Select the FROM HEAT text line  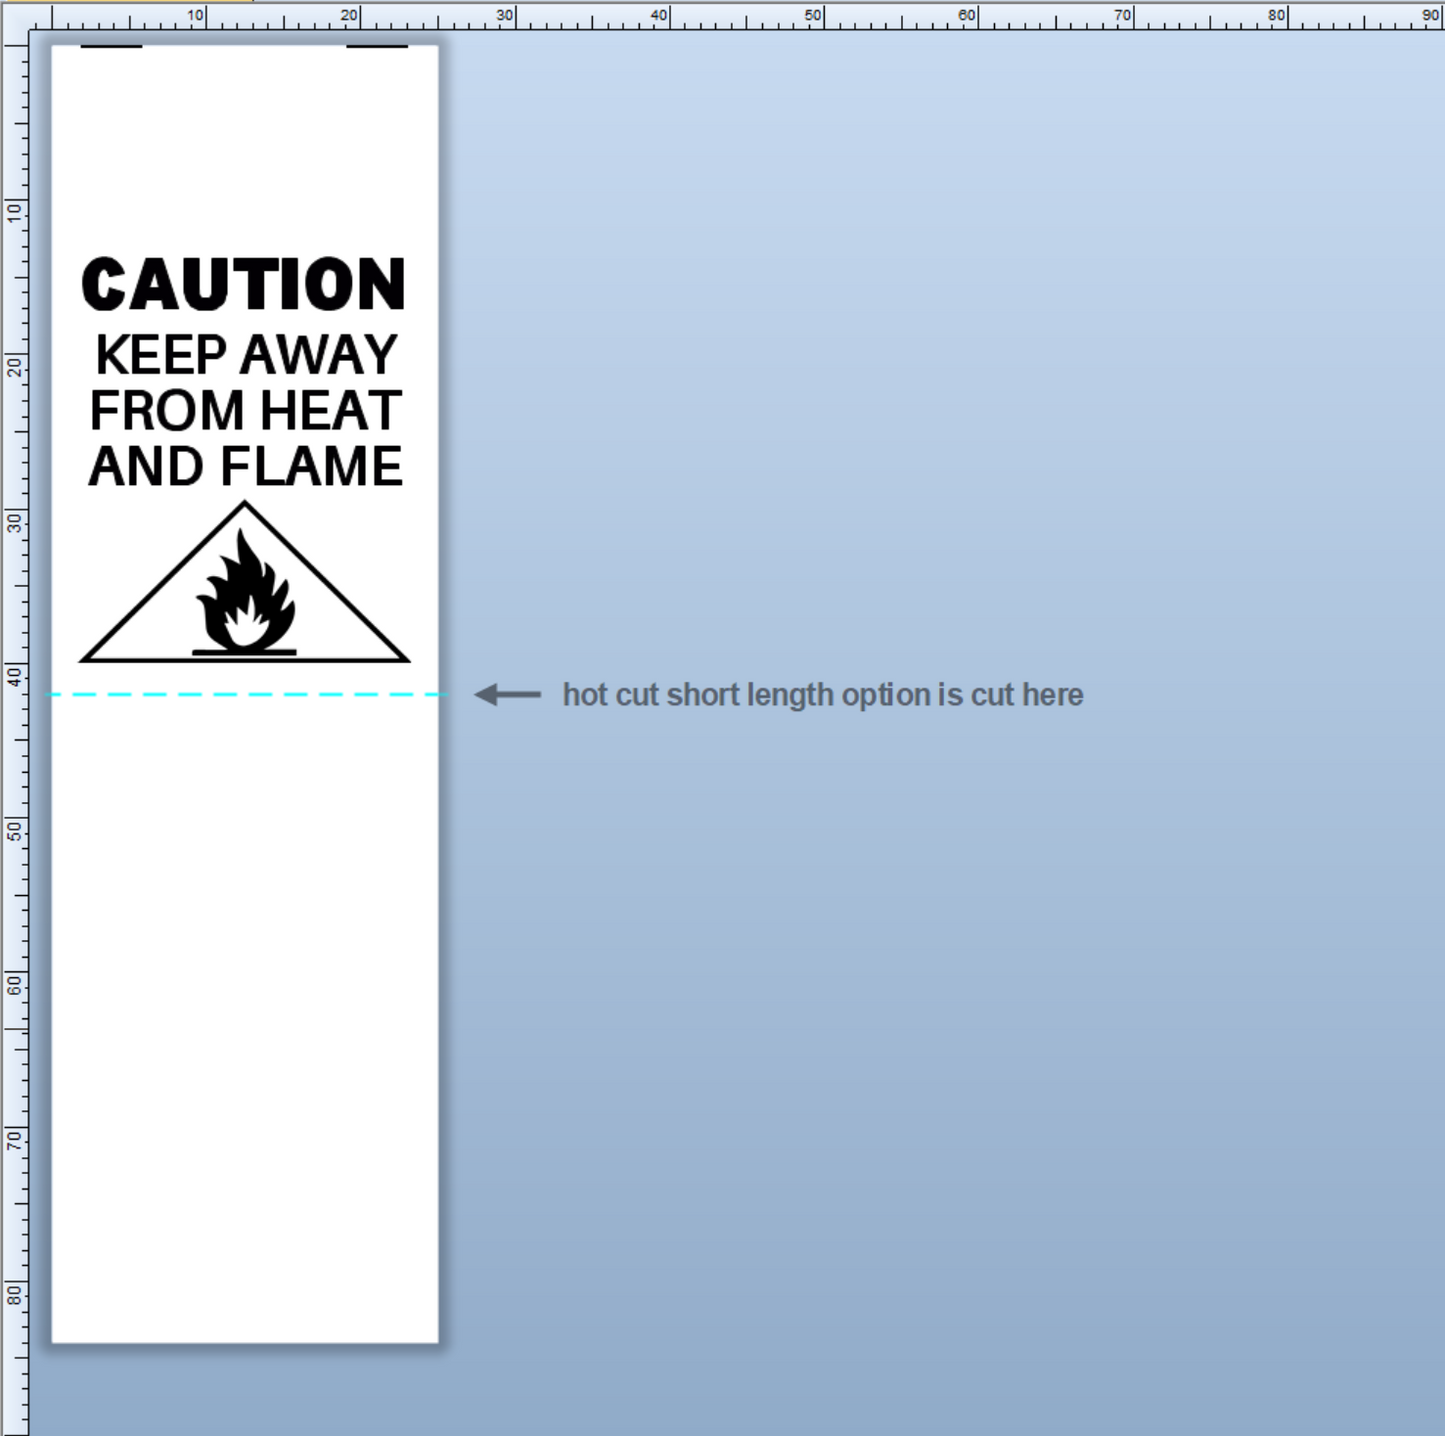[246, 411]
